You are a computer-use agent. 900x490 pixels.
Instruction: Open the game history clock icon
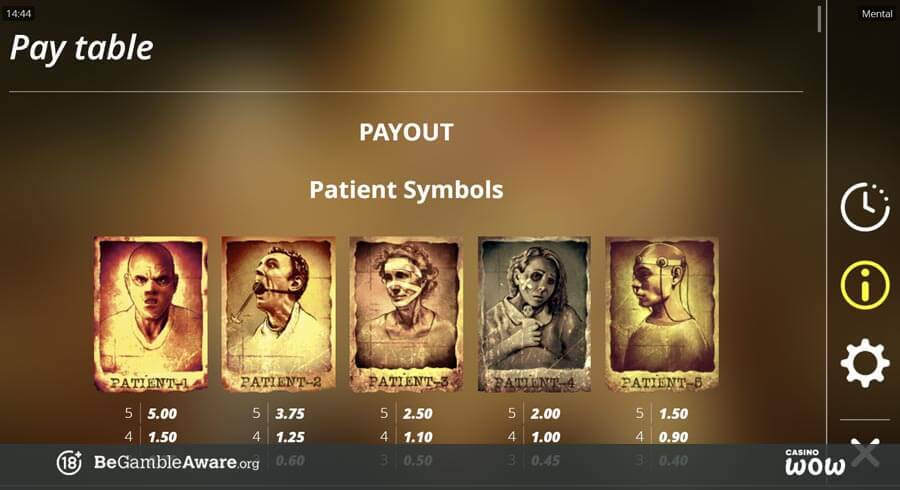tap(865, 207)
